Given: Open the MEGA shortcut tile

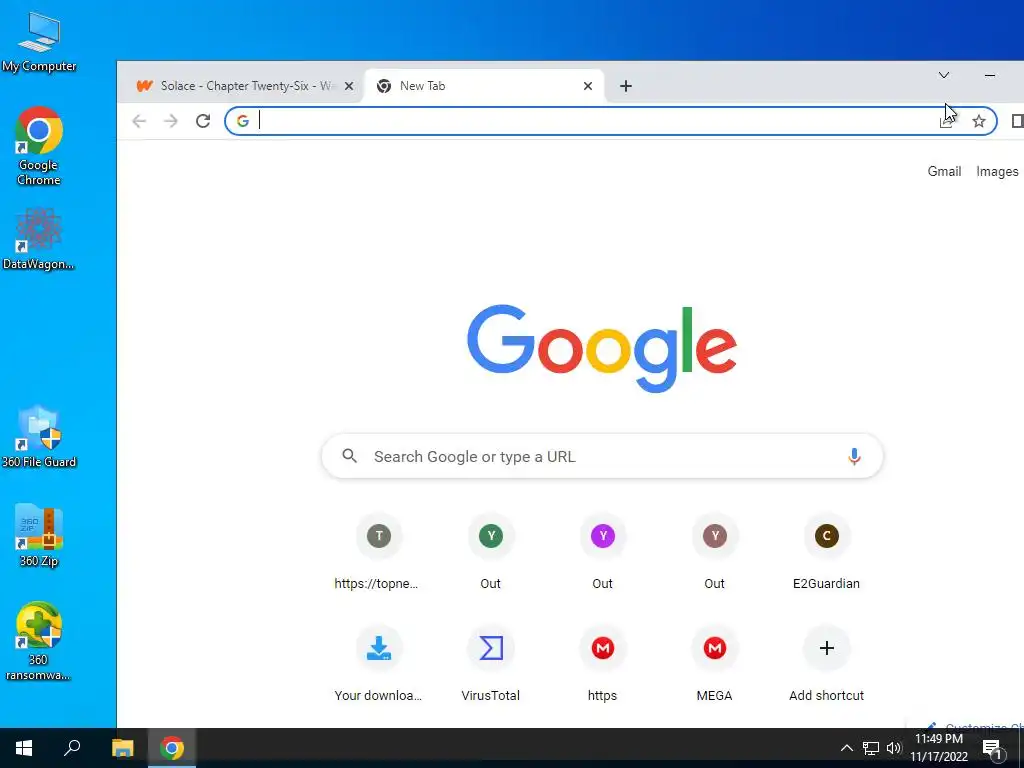Looking at the screenshot, I should coord(714,664).
